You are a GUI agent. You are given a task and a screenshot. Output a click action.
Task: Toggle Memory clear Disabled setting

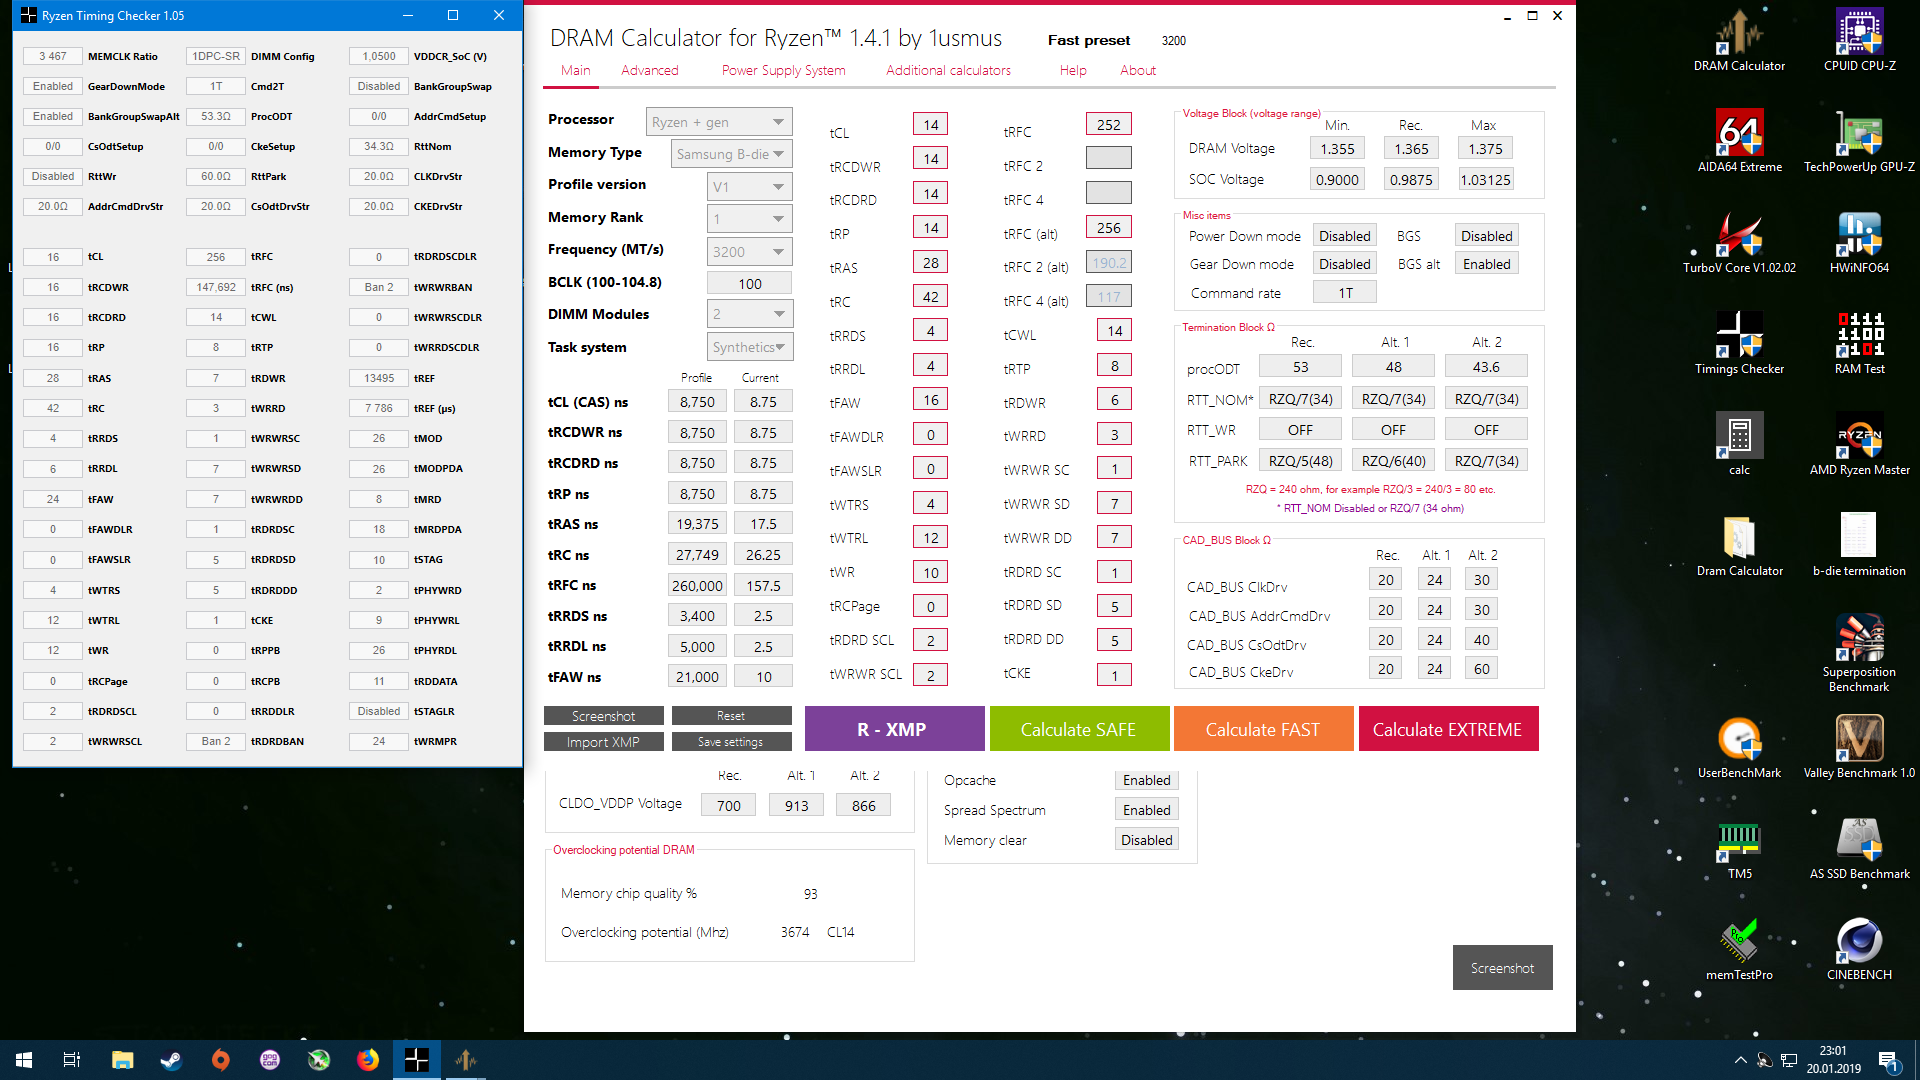pos(1146,840)
